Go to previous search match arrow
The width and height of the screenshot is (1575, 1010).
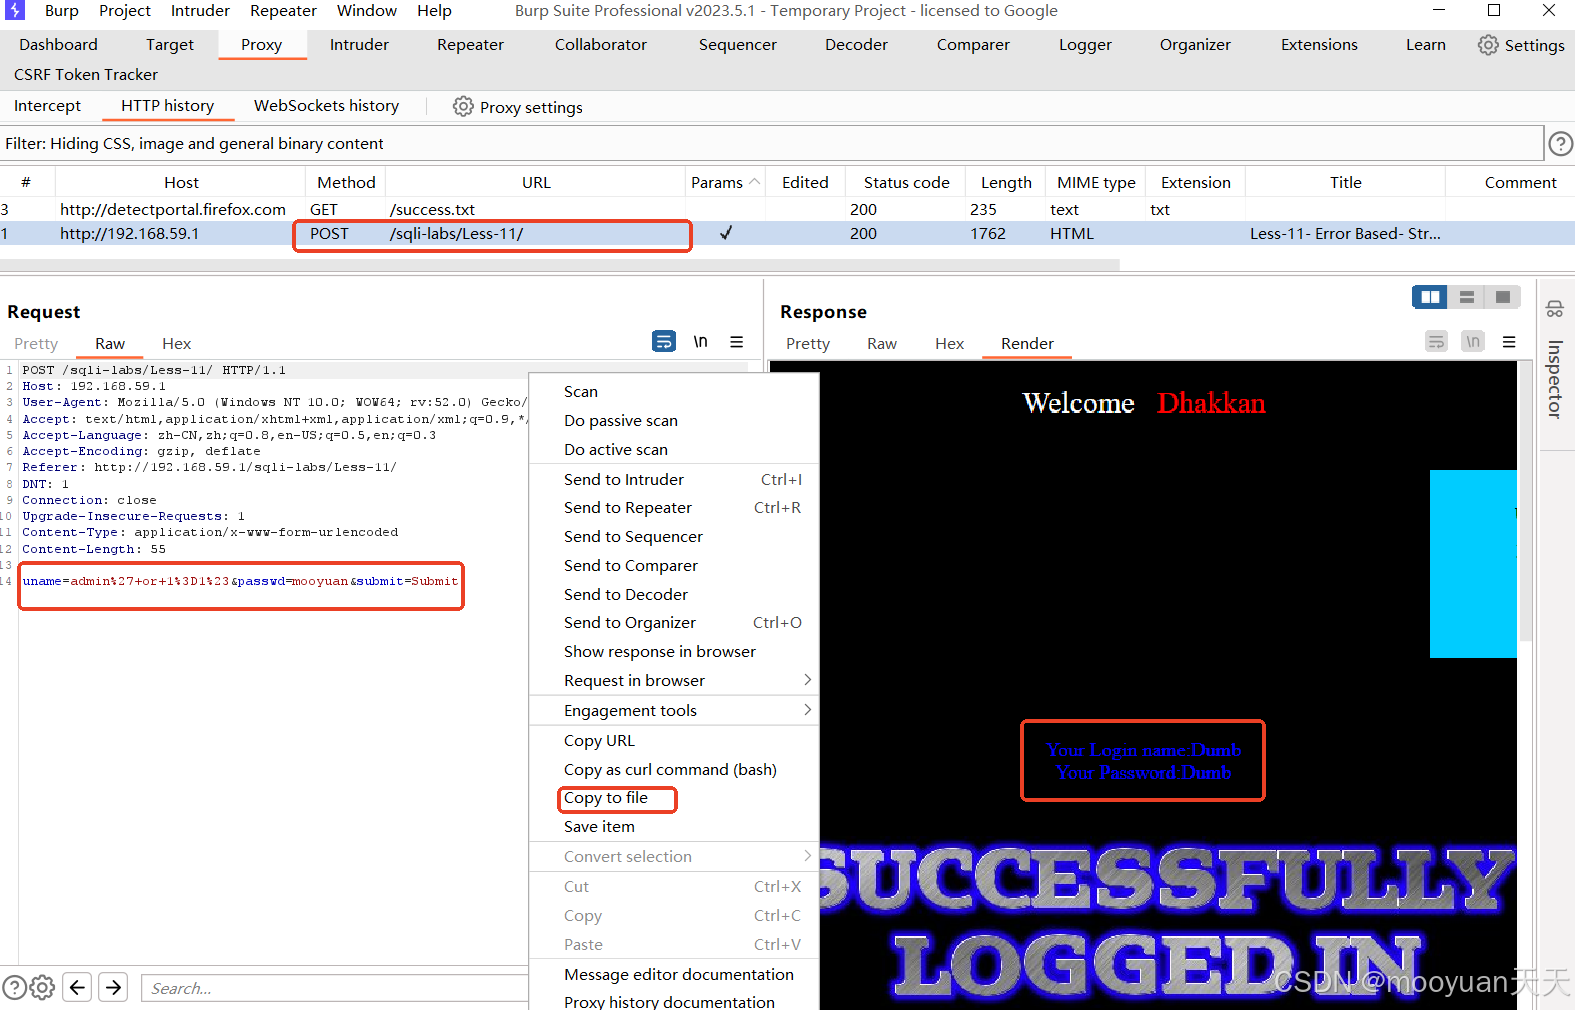78,988
